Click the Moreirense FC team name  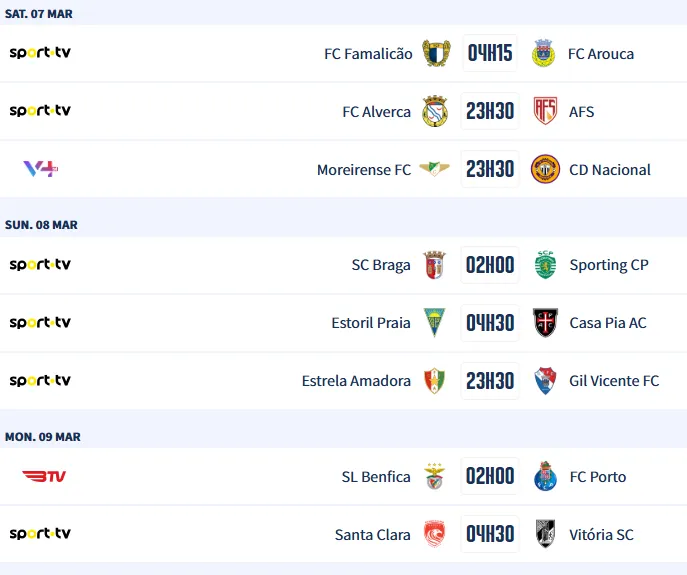tap(364, 170)
